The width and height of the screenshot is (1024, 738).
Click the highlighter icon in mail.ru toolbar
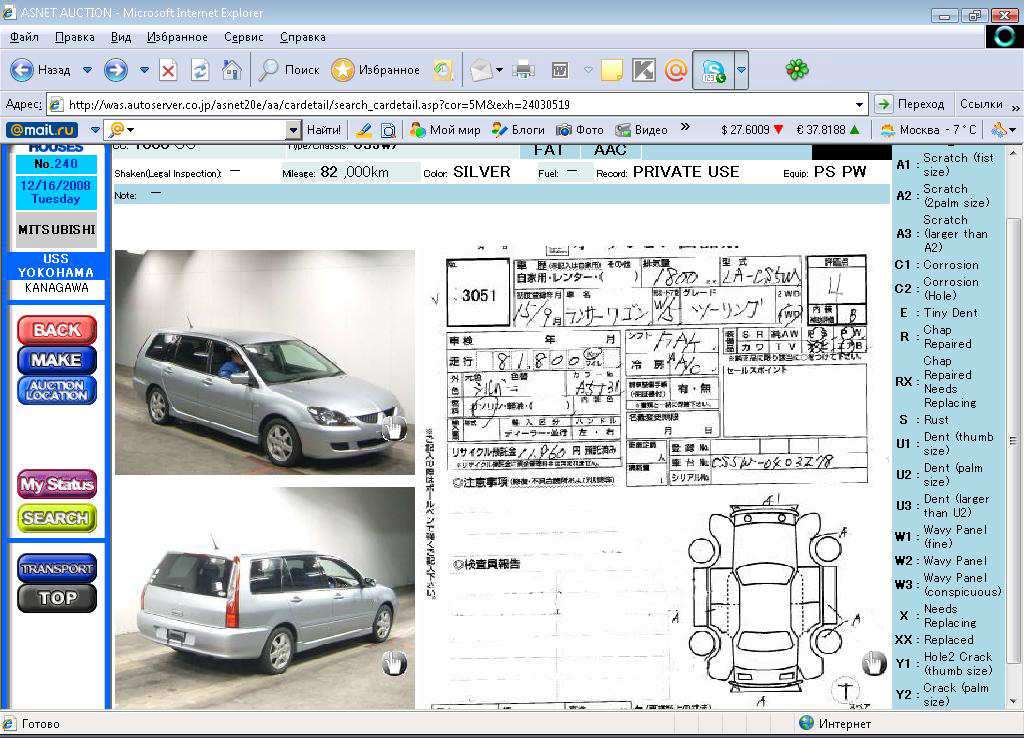click(x=364, y=130)
